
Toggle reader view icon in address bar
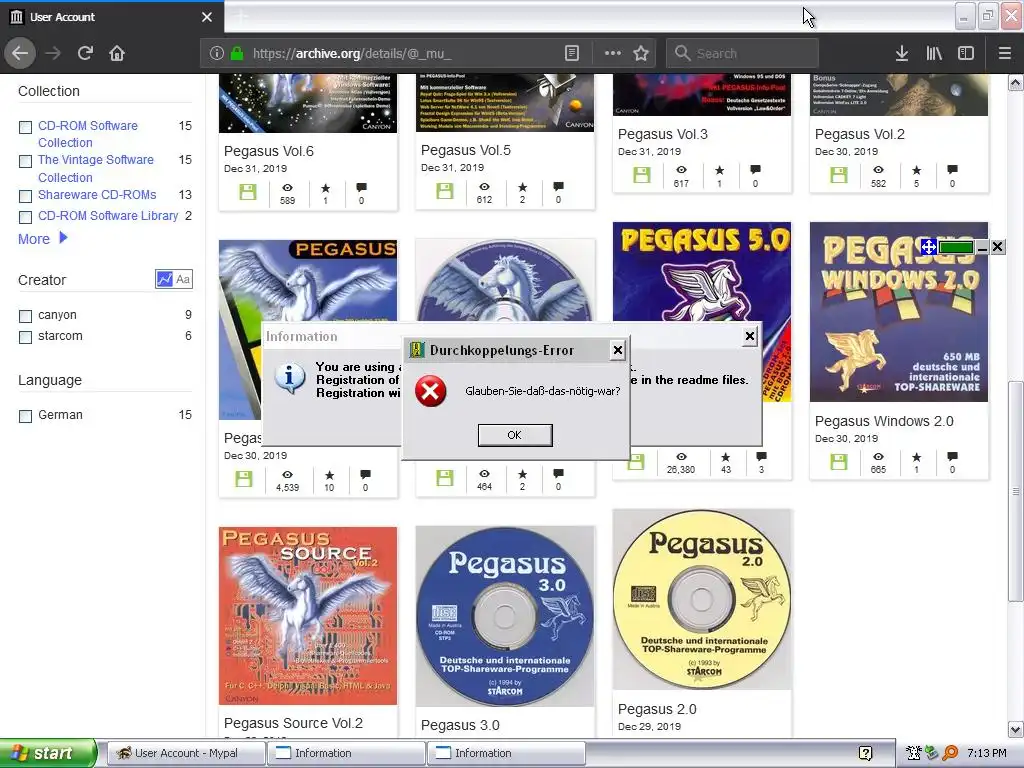571,53
